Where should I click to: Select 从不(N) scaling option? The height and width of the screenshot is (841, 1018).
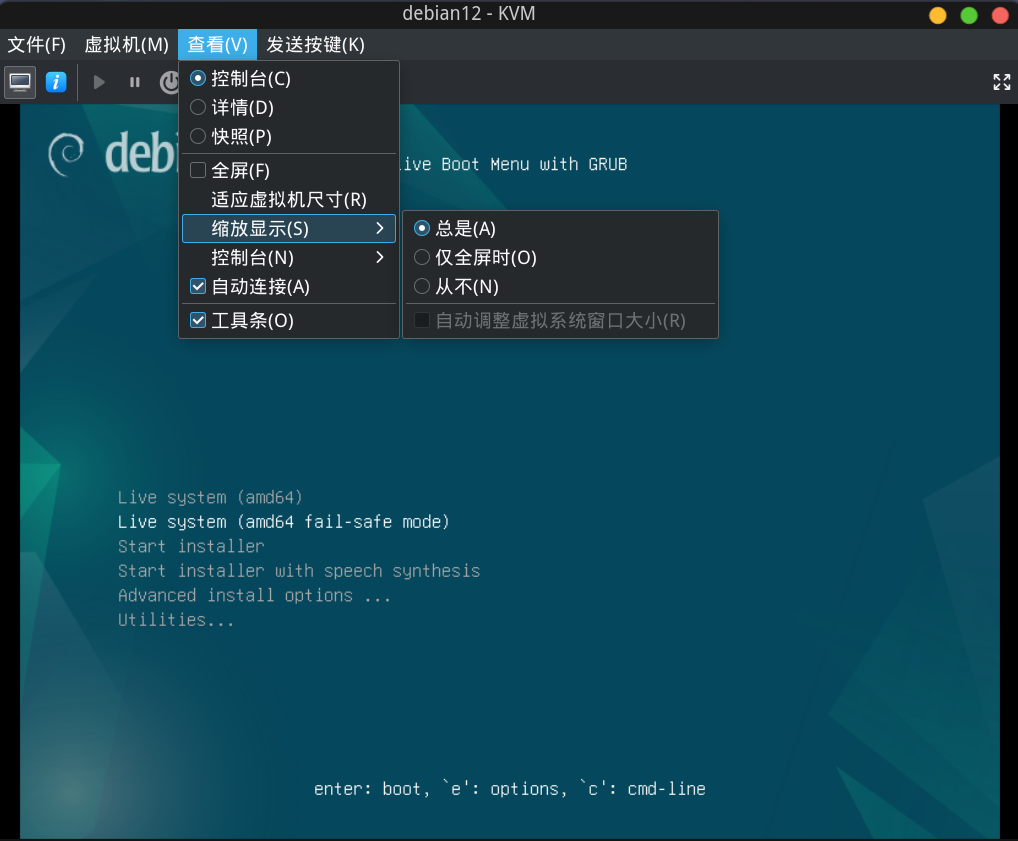(x=560, y=286)
